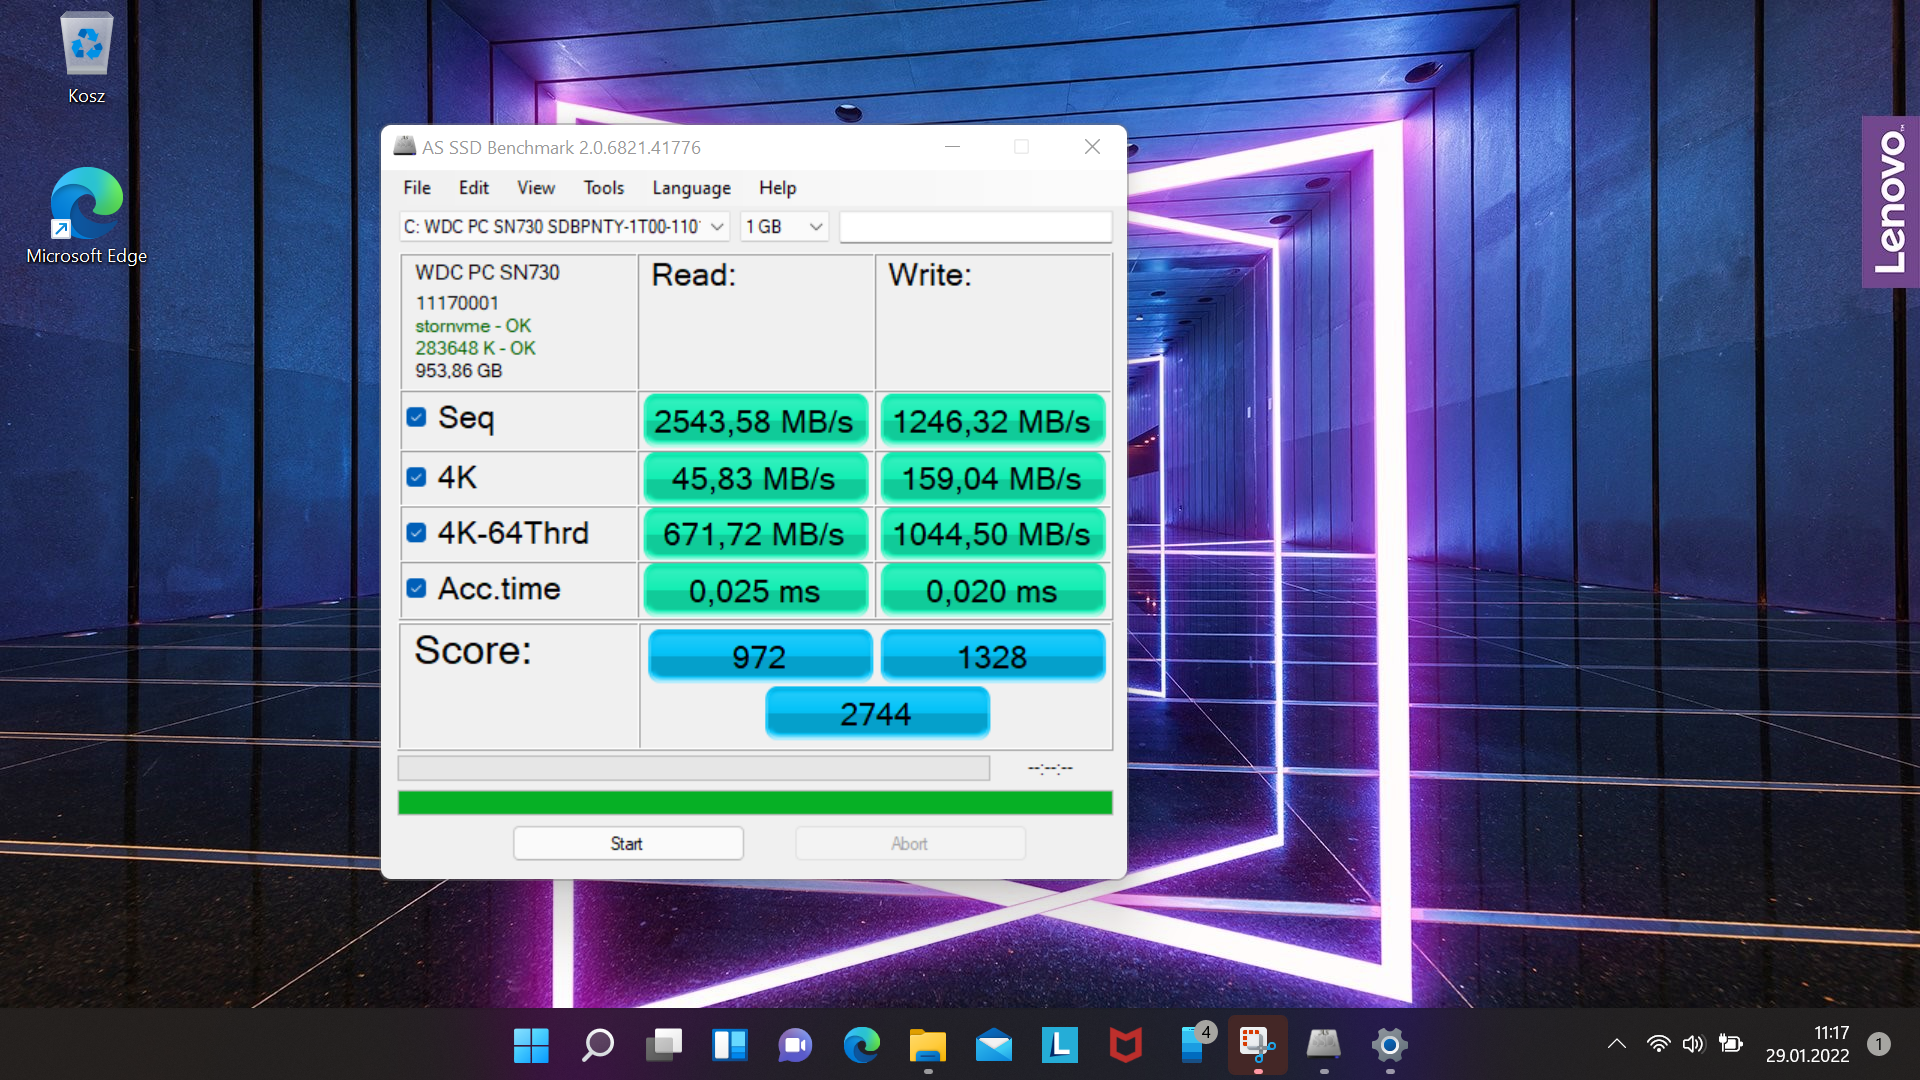Open the Tools menu
This screenshot has height=1080, width=1920.
pyautogui.click(x=604, y=188)
